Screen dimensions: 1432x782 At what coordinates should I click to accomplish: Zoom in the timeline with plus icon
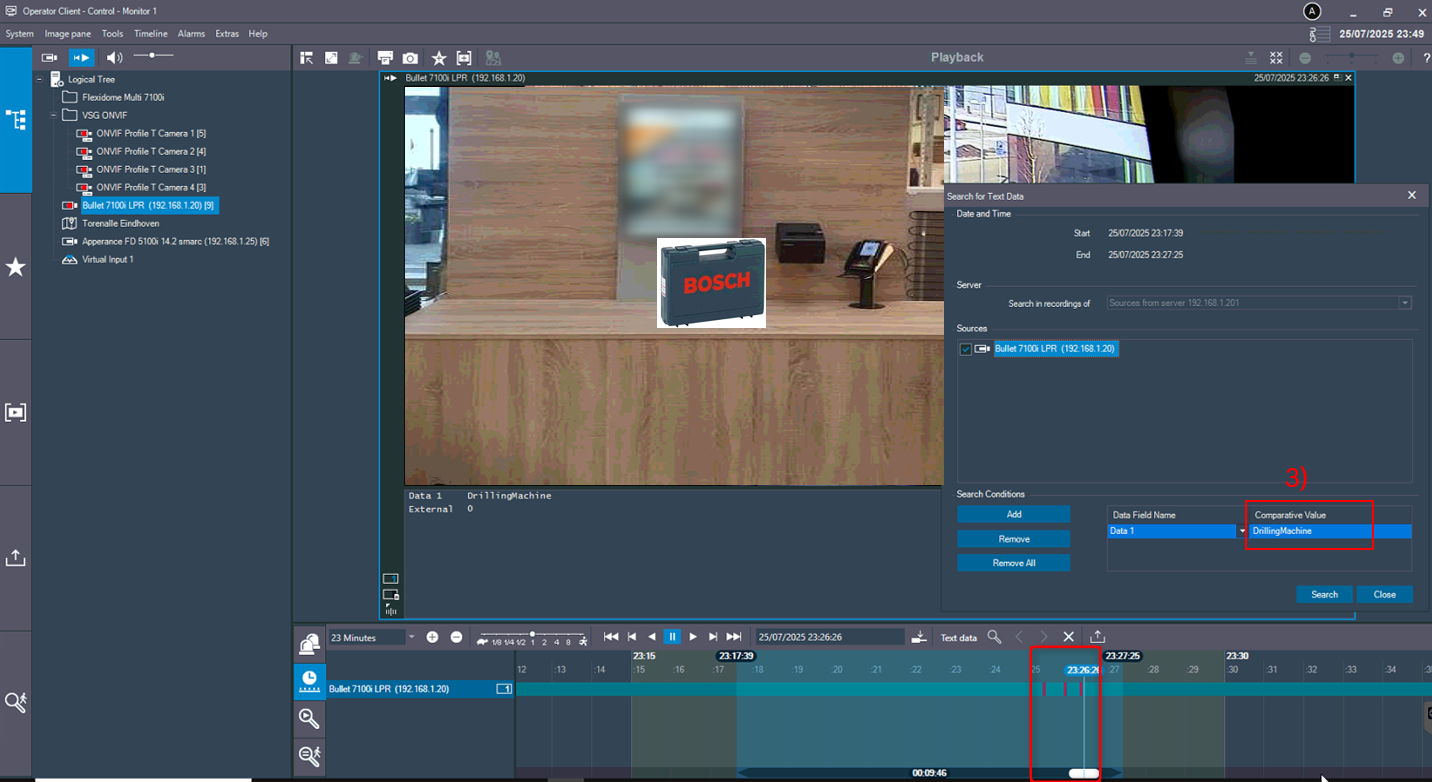[x=432, y=637]
